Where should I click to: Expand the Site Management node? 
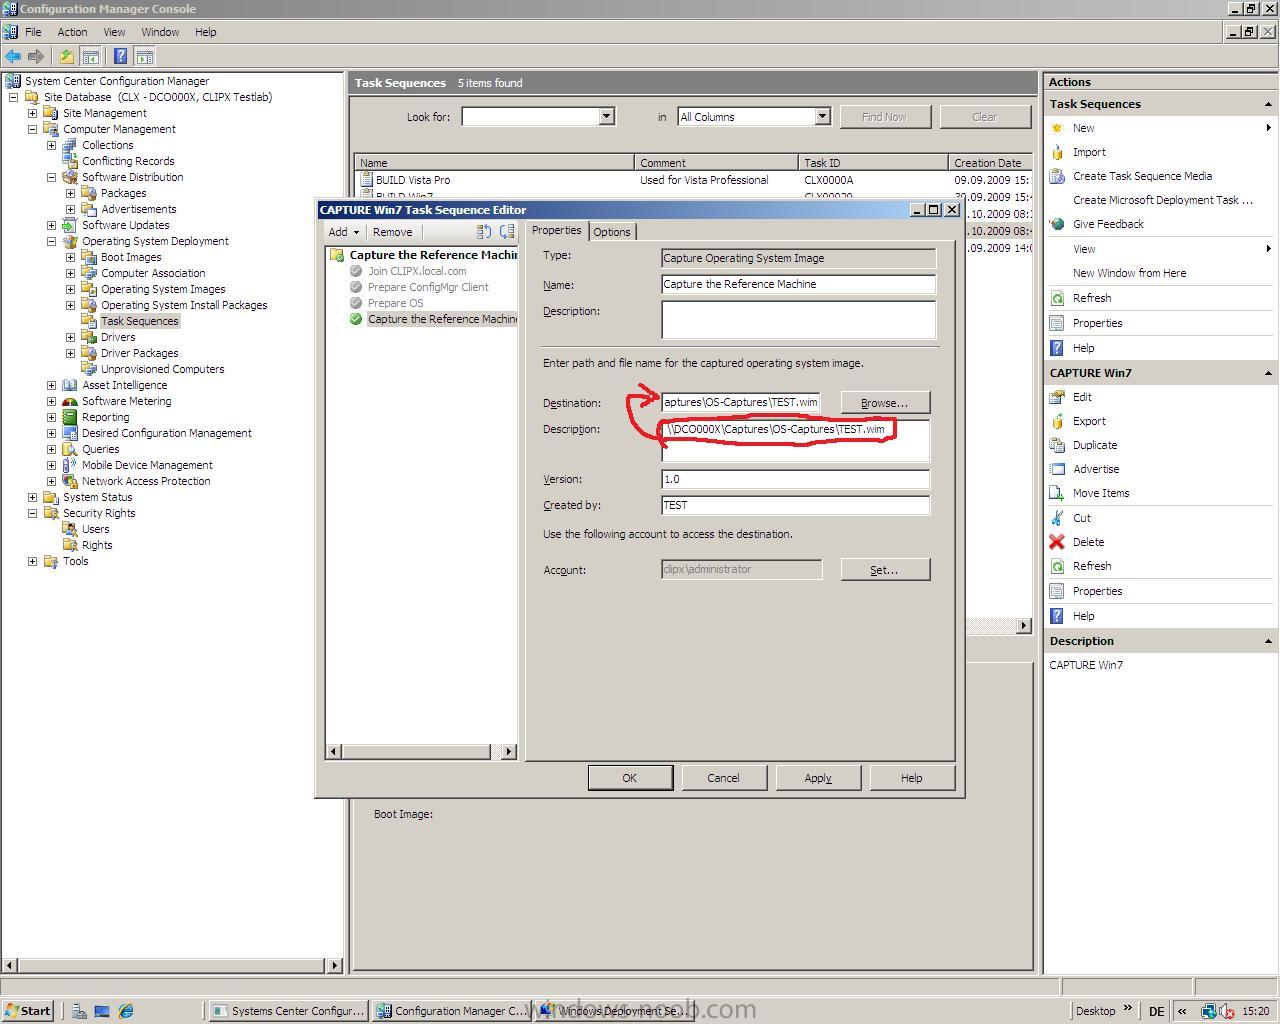point(32,113)
